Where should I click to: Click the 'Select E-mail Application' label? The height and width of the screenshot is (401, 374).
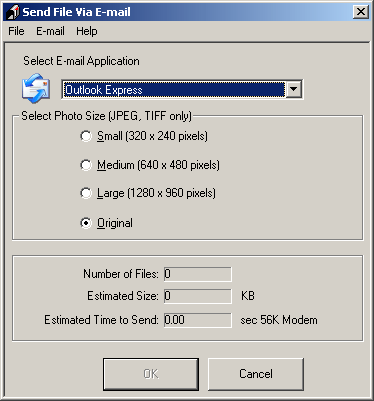tap(81, 61)
